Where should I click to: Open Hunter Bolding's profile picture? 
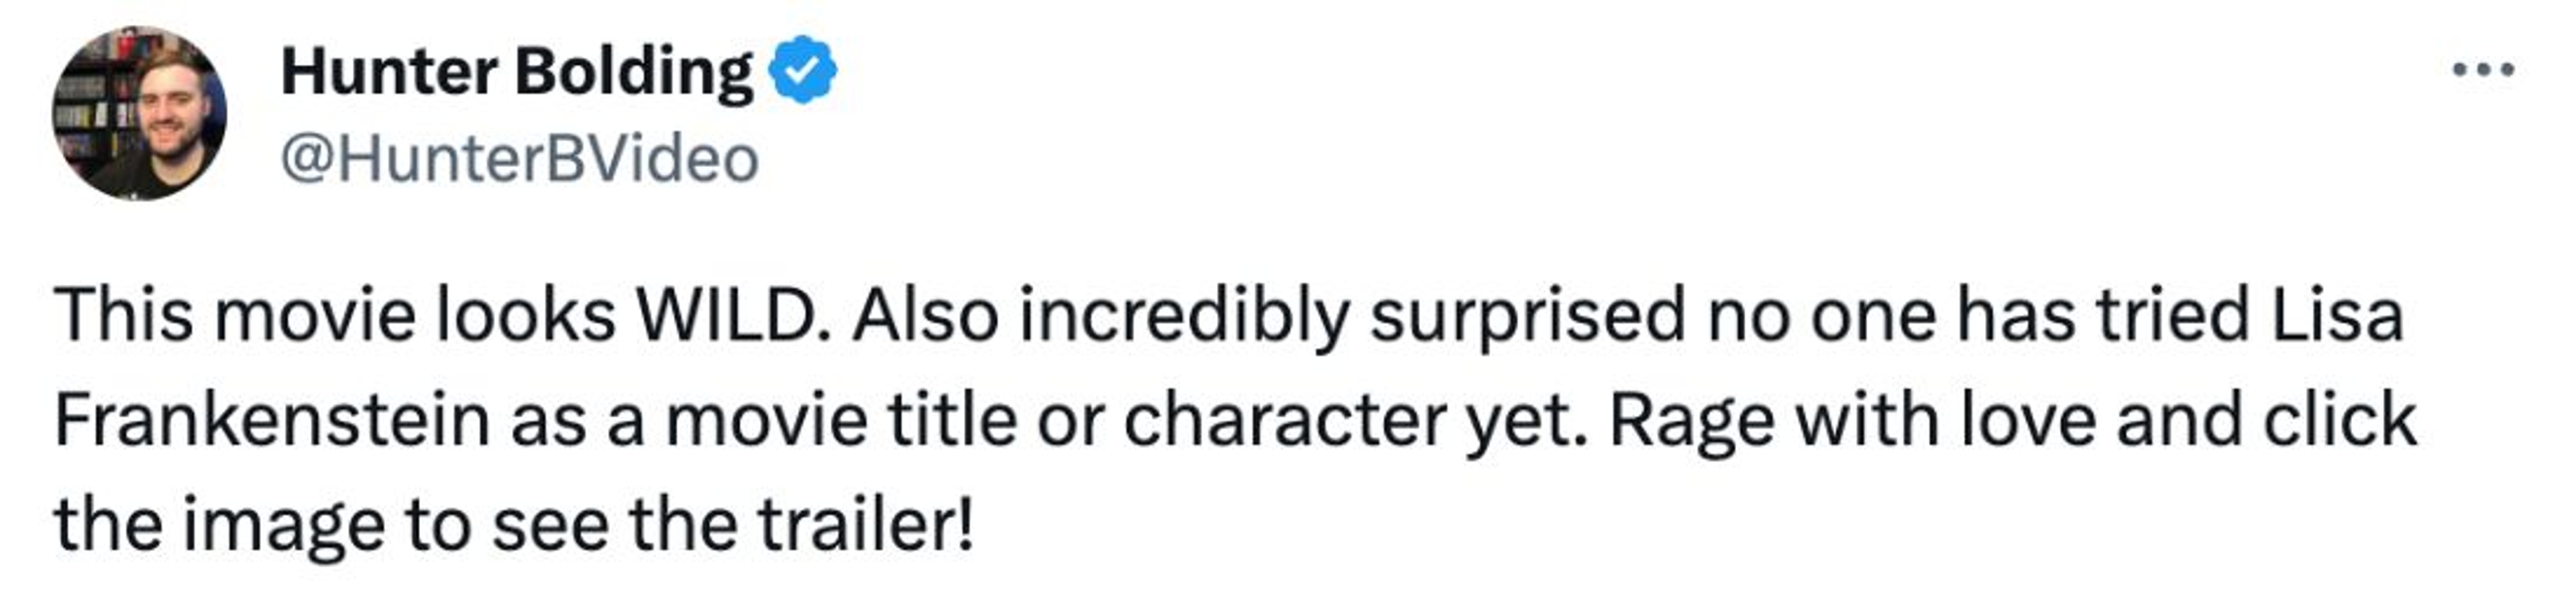tap(139, 113)
